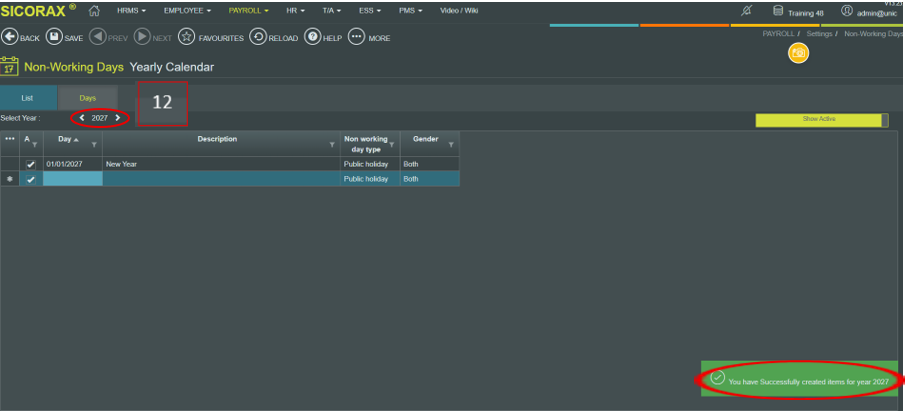Image resolution: width=905 pixels, height=412 pixels.
Task: Click the empty Day cell in new row
Action: point(72,179)
